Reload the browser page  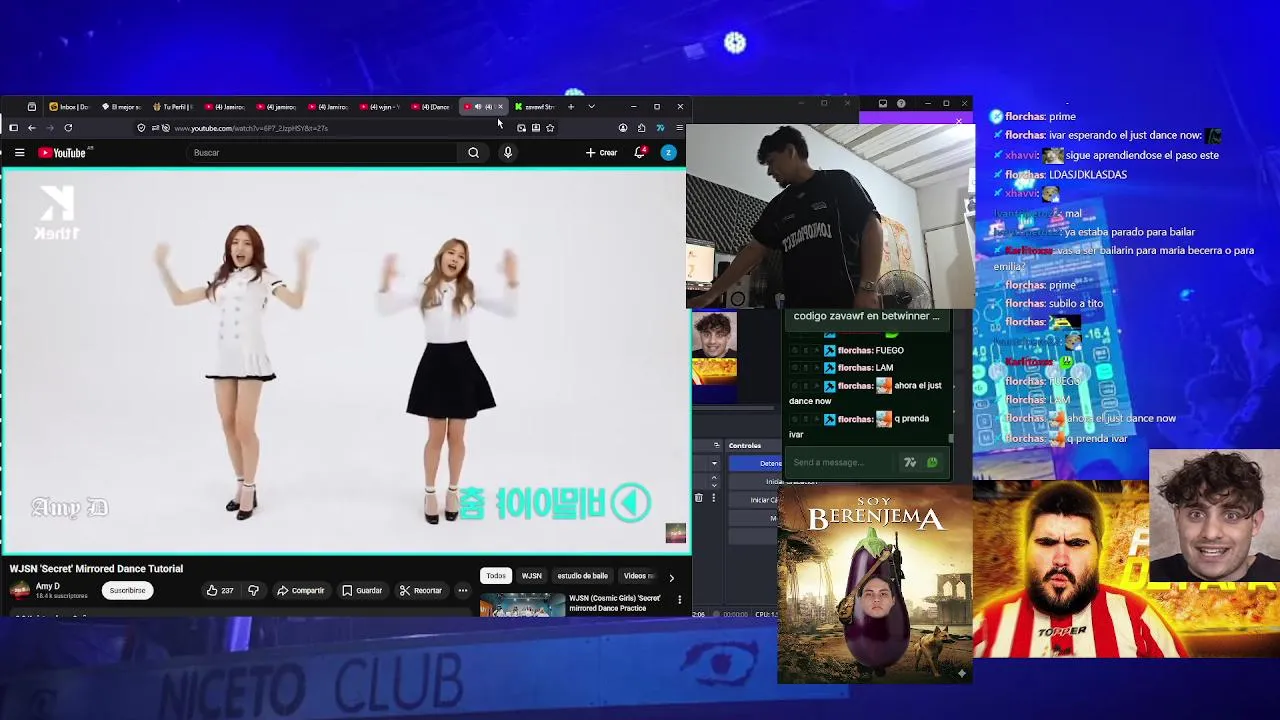pos(68,128)
